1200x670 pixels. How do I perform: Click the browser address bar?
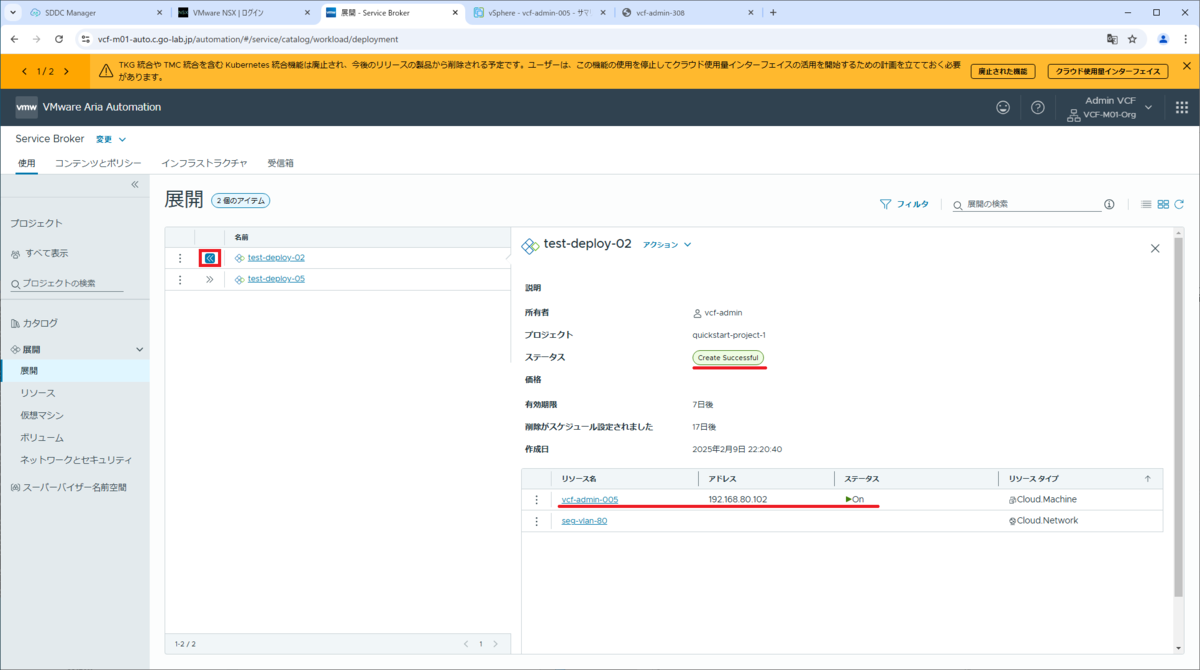click(x=590, y=39)
